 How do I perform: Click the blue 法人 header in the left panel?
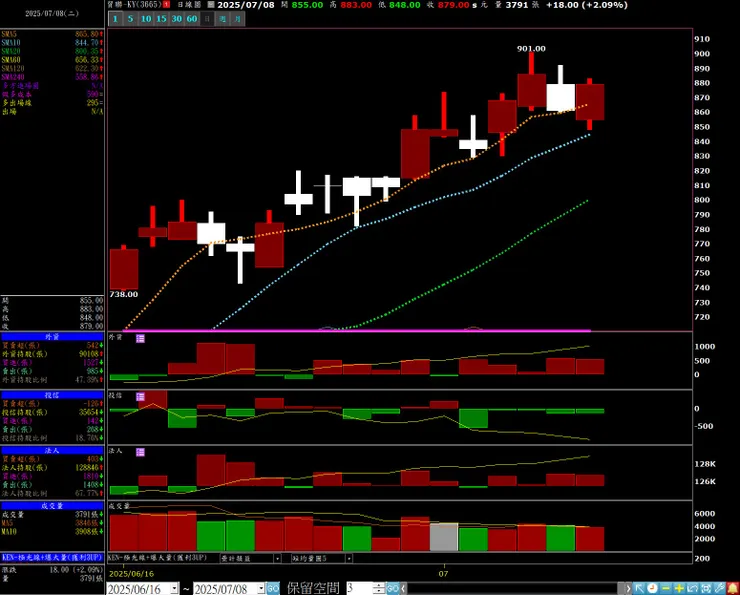pyautogui.click(x=52, y=451)
